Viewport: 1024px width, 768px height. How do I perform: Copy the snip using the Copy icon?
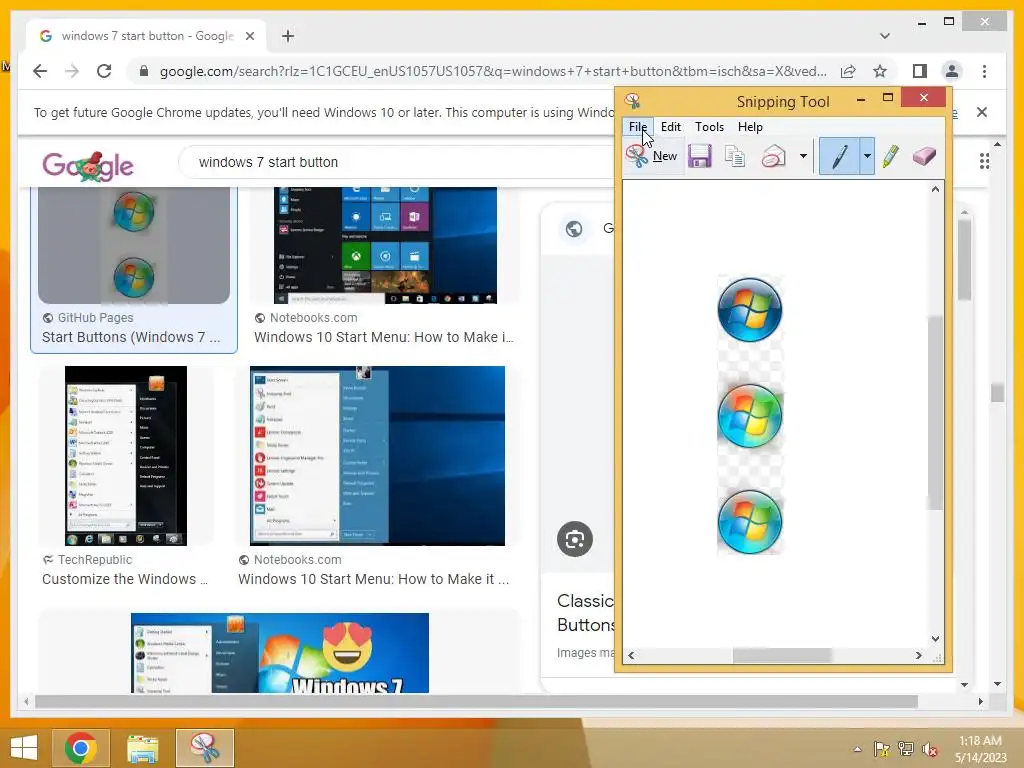point(735,156)
